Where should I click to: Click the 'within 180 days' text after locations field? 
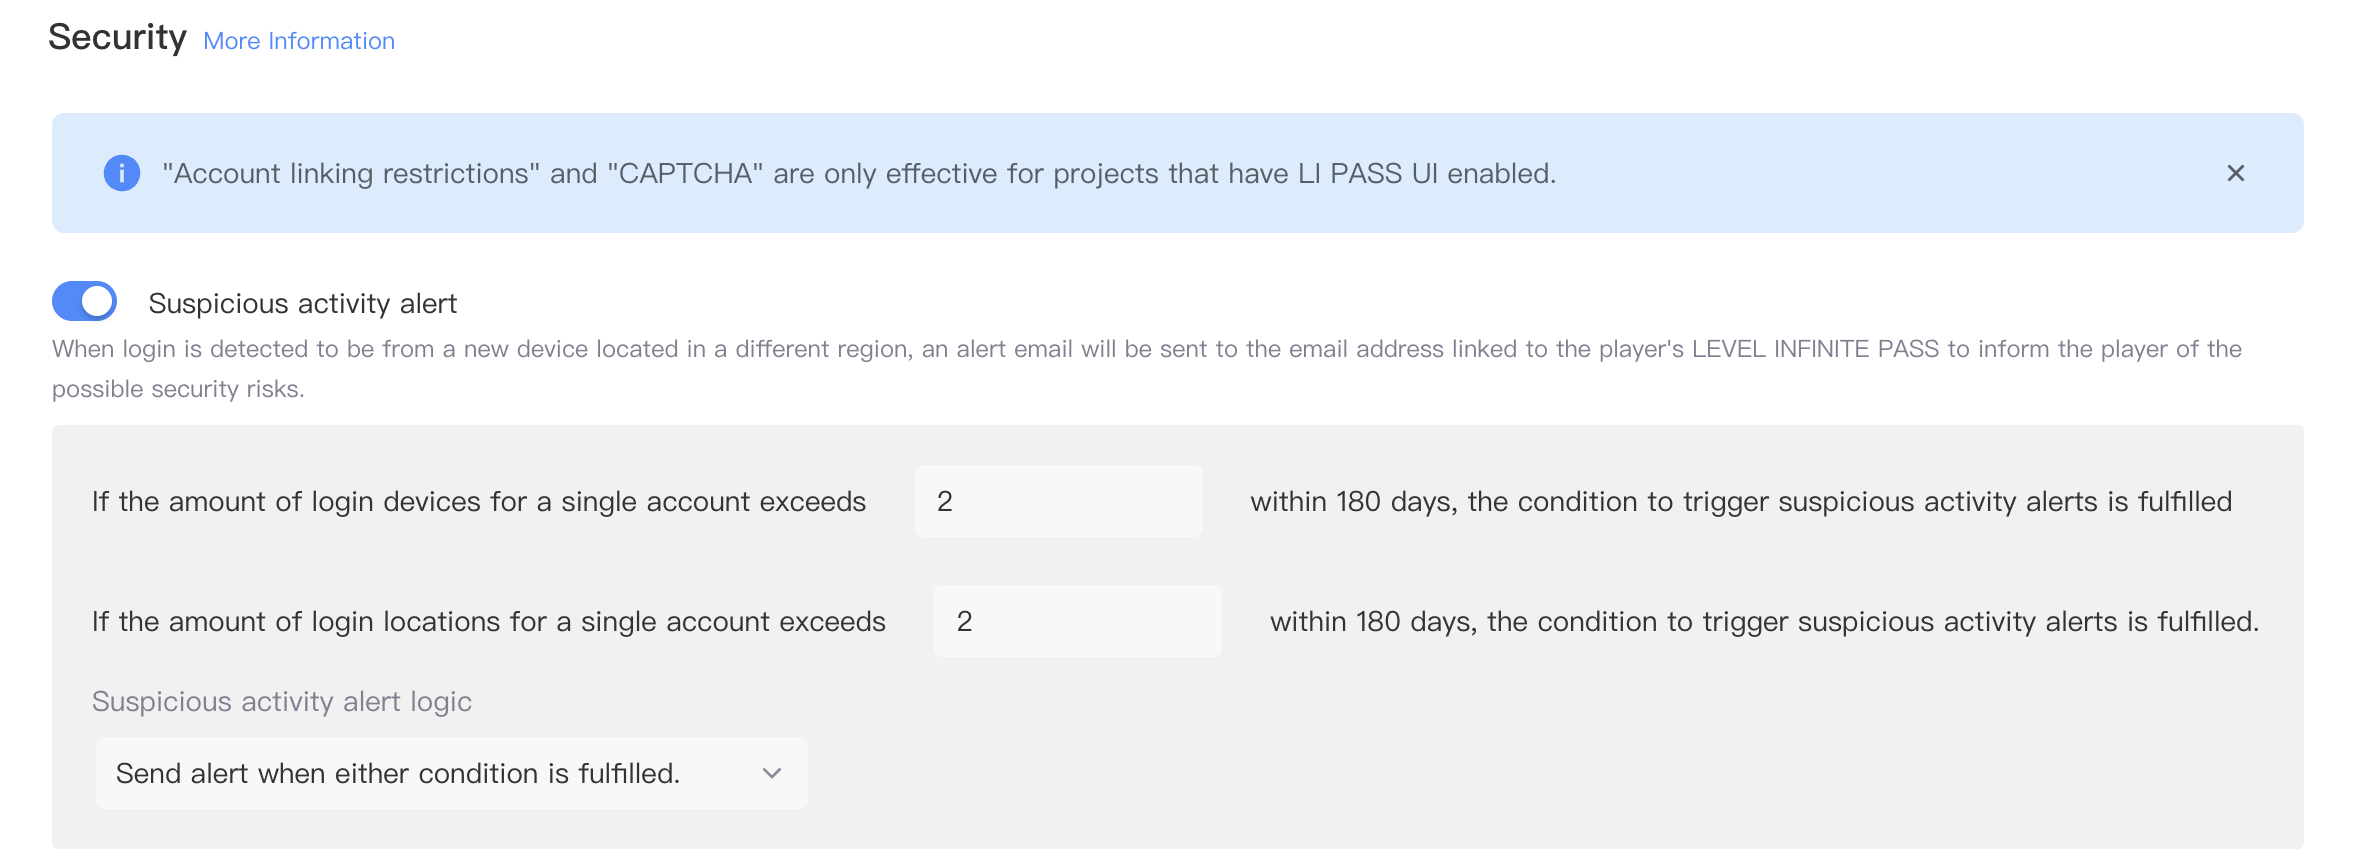(1764, 621)
